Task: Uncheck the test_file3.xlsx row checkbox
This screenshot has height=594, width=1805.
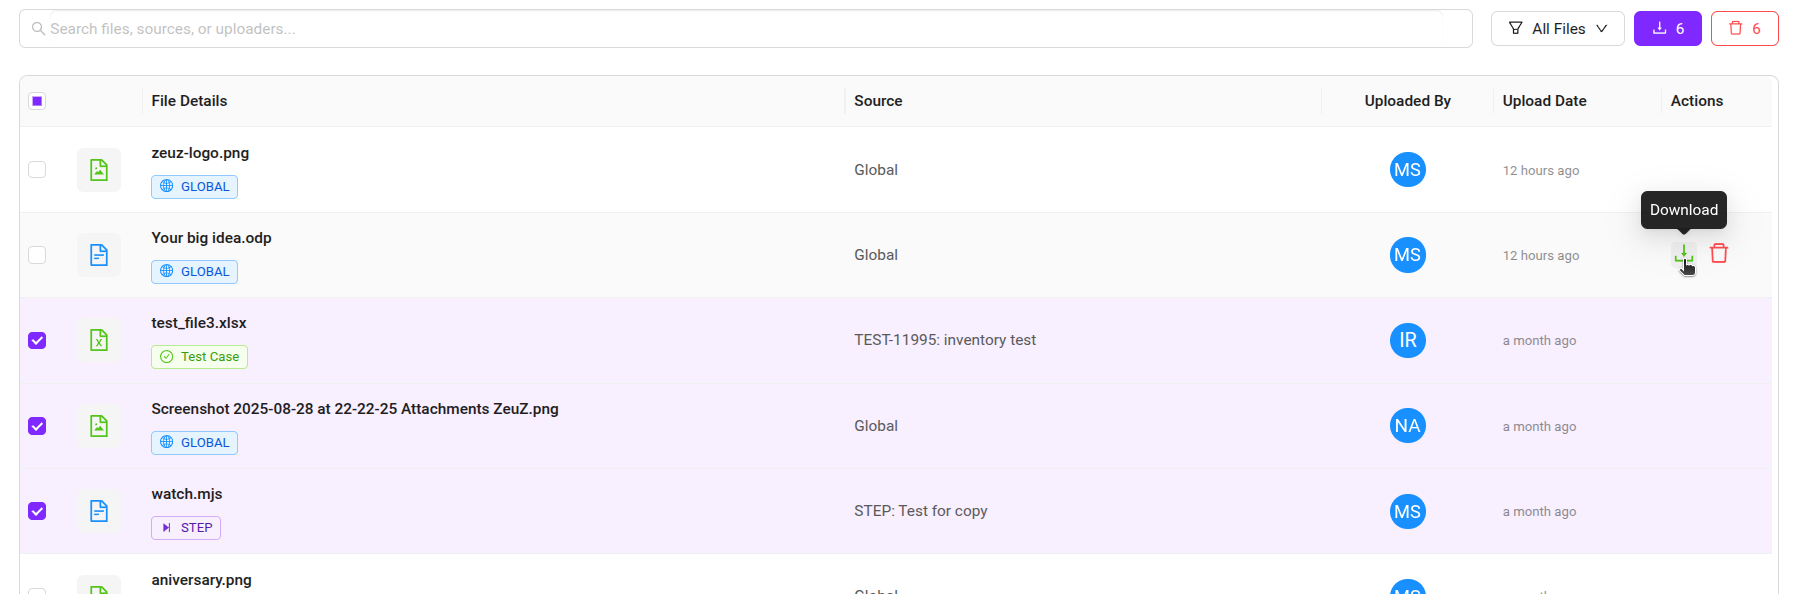Action: [x=37, y=340]
